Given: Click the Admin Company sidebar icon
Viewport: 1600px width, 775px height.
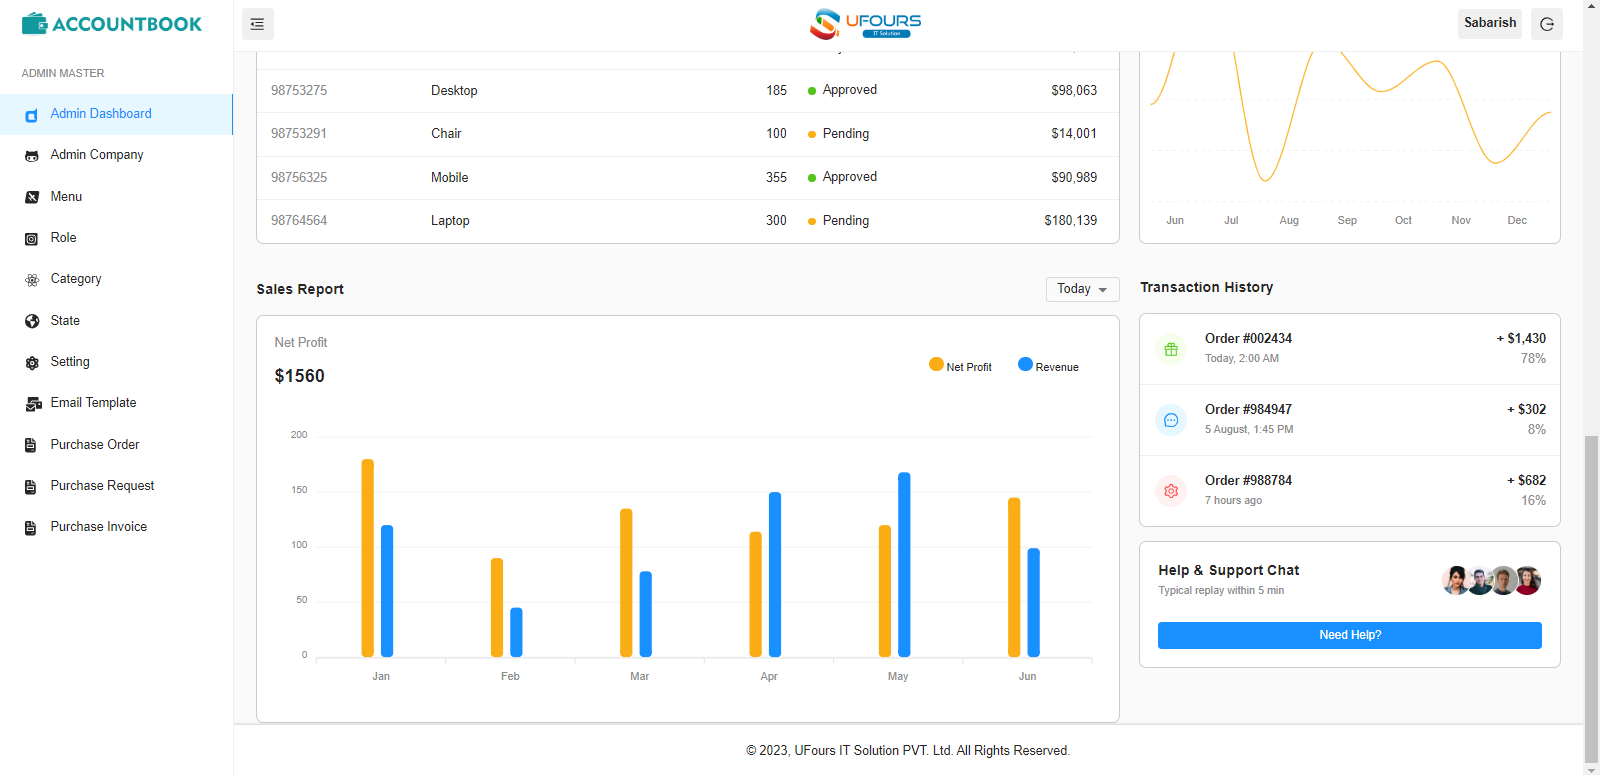Looking at the screenshot, I should (x=32, y=156).
